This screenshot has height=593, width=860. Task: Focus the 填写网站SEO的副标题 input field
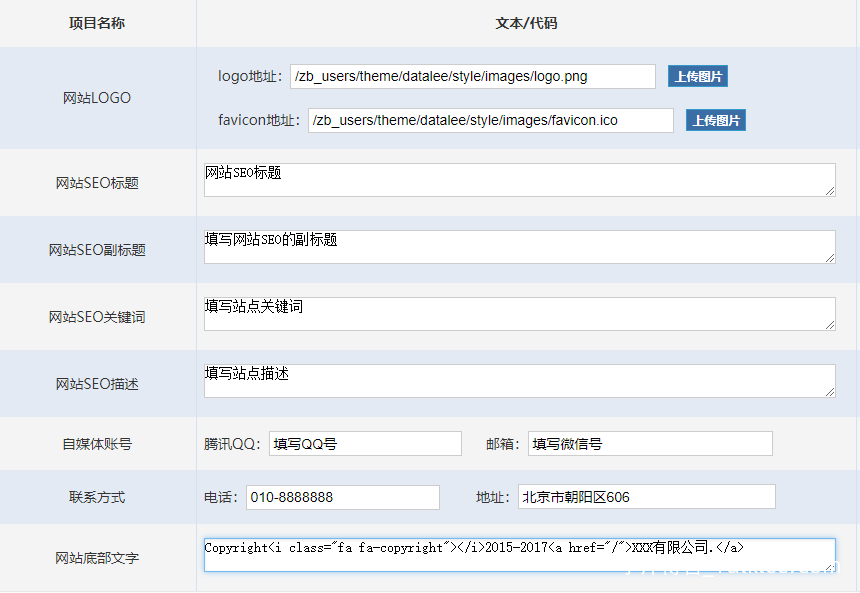(x=519, y=247)
